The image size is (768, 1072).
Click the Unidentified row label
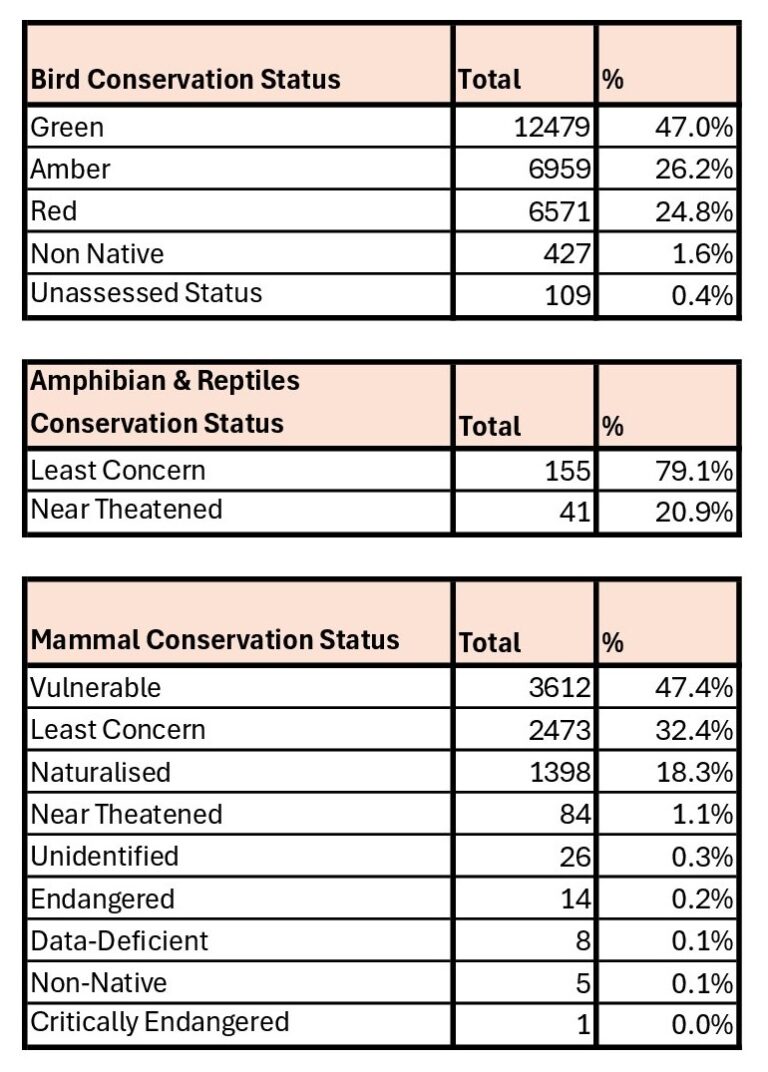point(105,856)
